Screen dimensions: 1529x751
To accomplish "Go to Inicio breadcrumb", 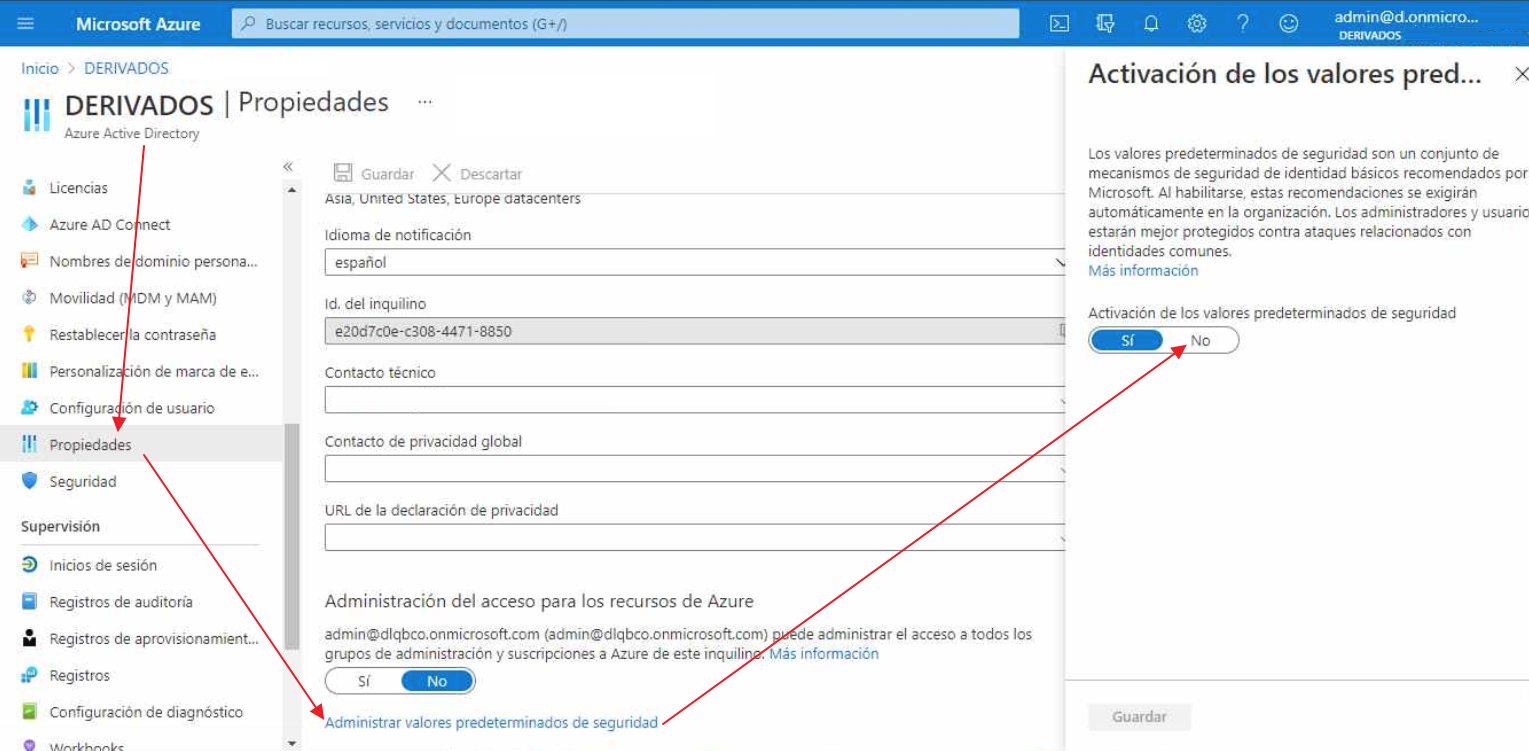I will pyautogui.click(x=40, y=68).
